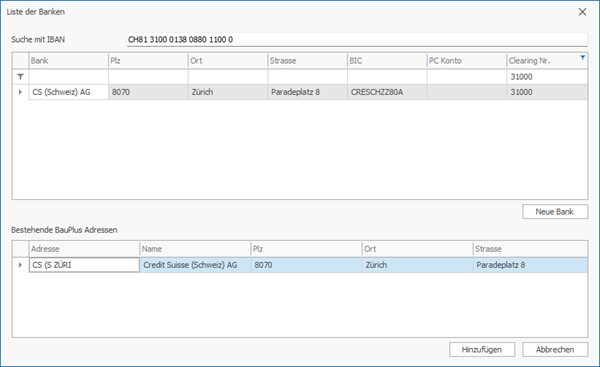Screen dimensions: 600x367
Task: Click the filter icon on Clearing Nr. column
Action: (582, 58)
